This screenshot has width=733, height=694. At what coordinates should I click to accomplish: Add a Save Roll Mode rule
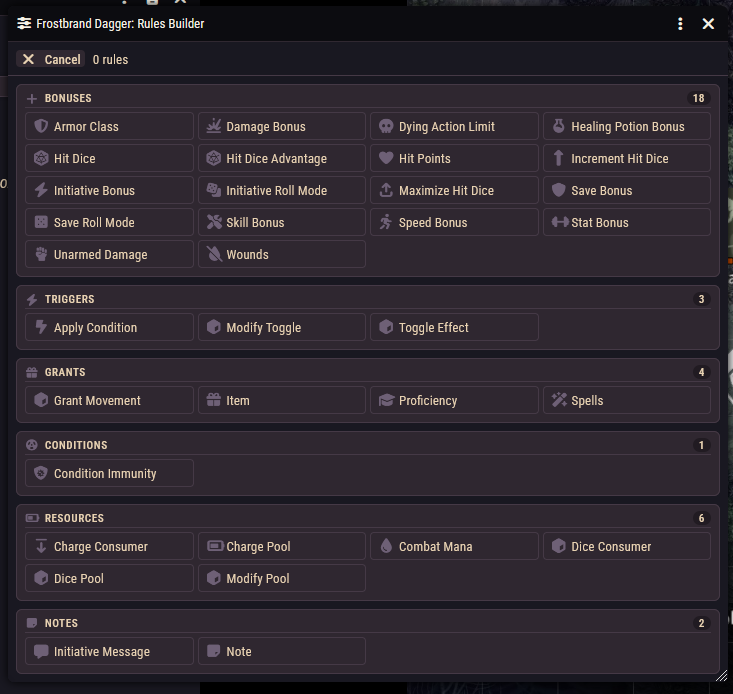[x=109, y=222]
